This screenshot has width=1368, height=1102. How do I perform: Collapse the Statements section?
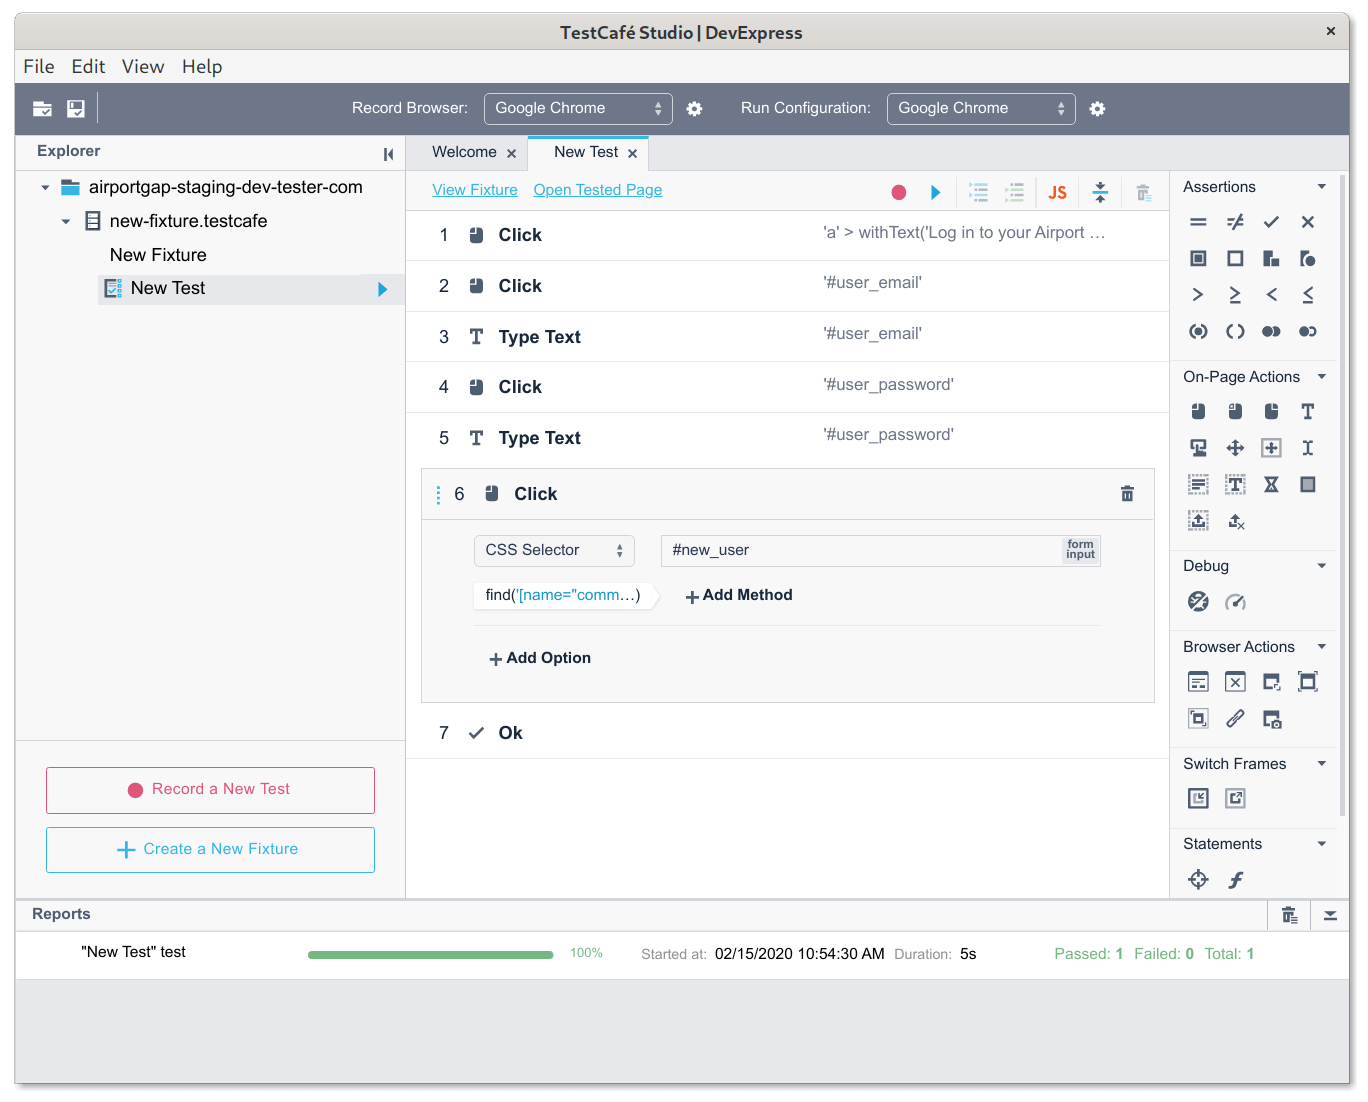(1322, 844)
